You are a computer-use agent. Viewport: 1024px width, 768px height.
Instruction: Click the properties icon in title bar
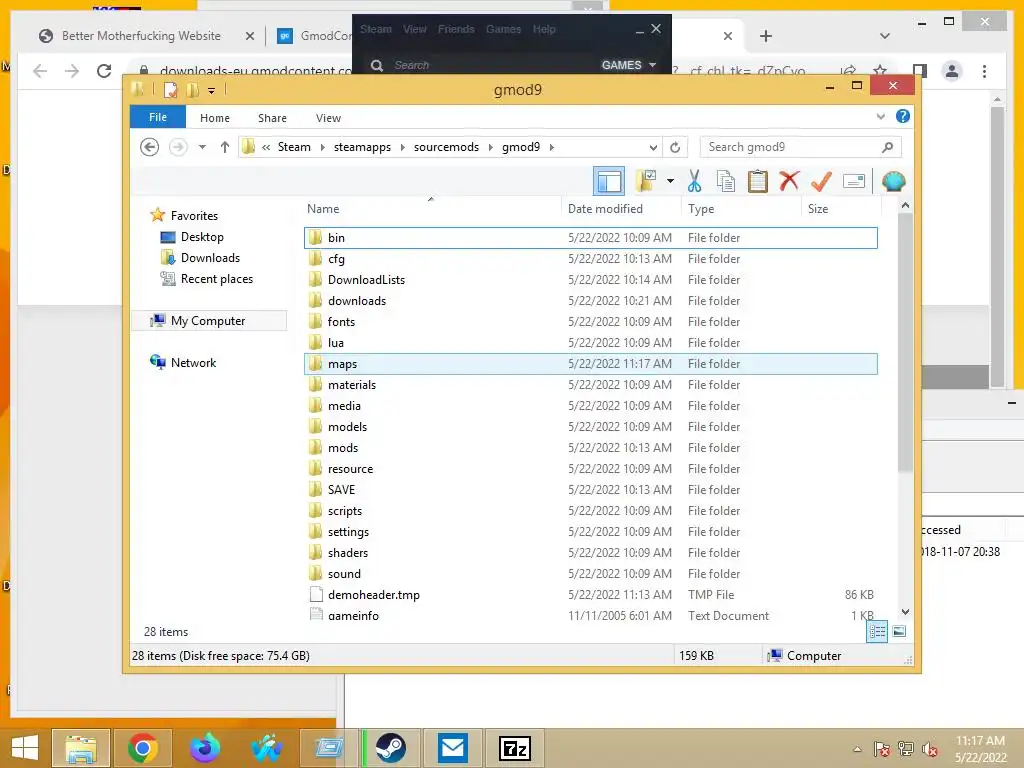click(x=170, y=90)
